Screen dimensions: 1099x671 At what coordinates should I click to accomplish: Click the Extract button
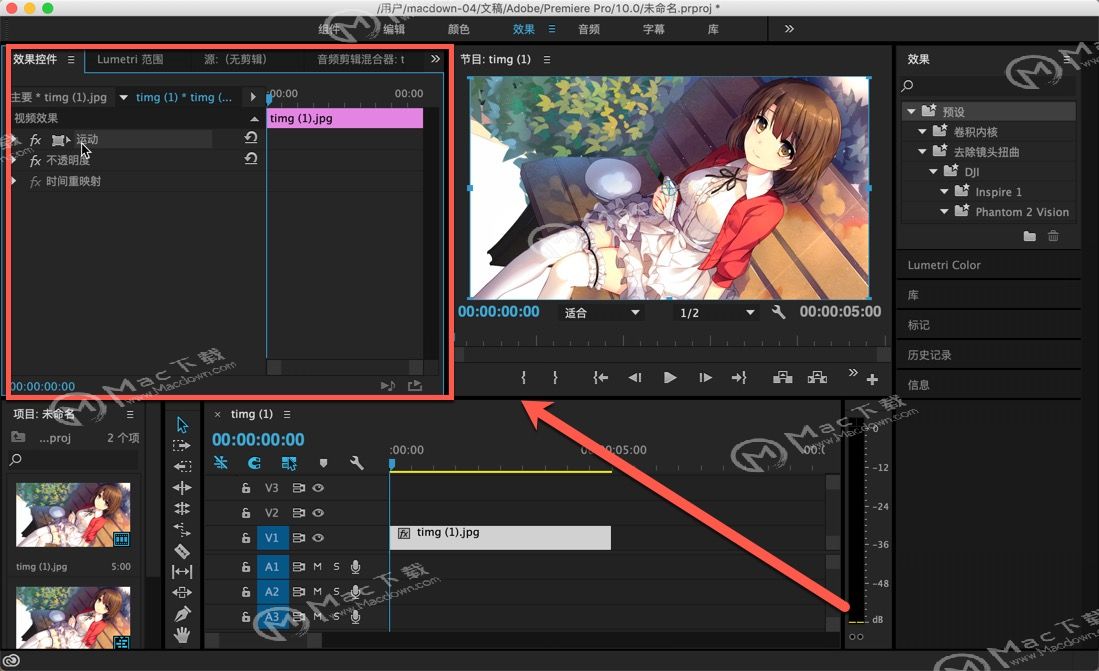coord(817,378)
